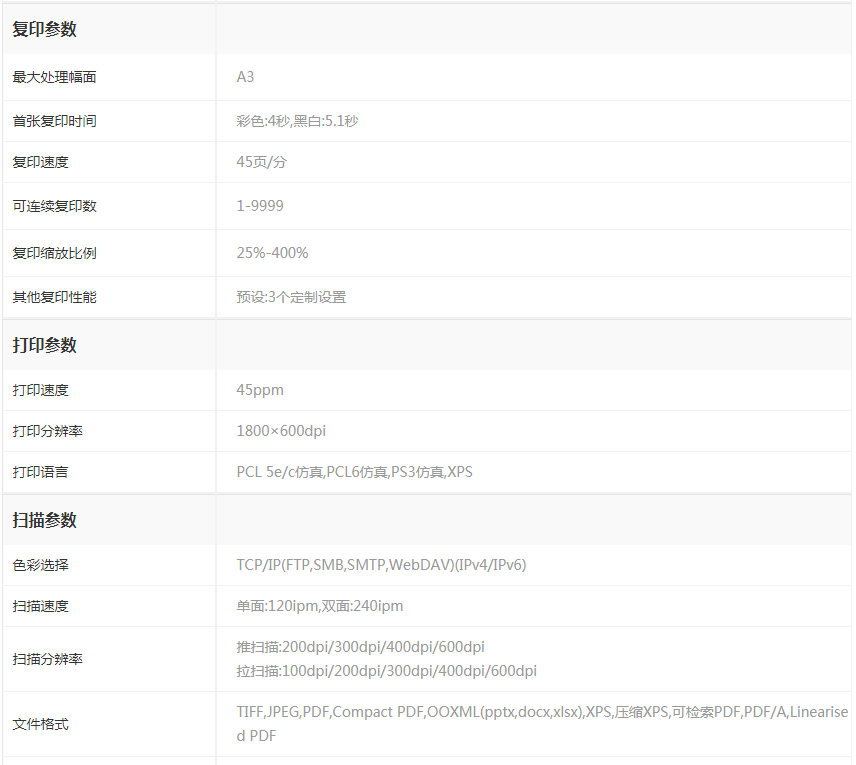Click the PCL 5e/c仿真 print language value
856x765 pixels.
(354, 472)
